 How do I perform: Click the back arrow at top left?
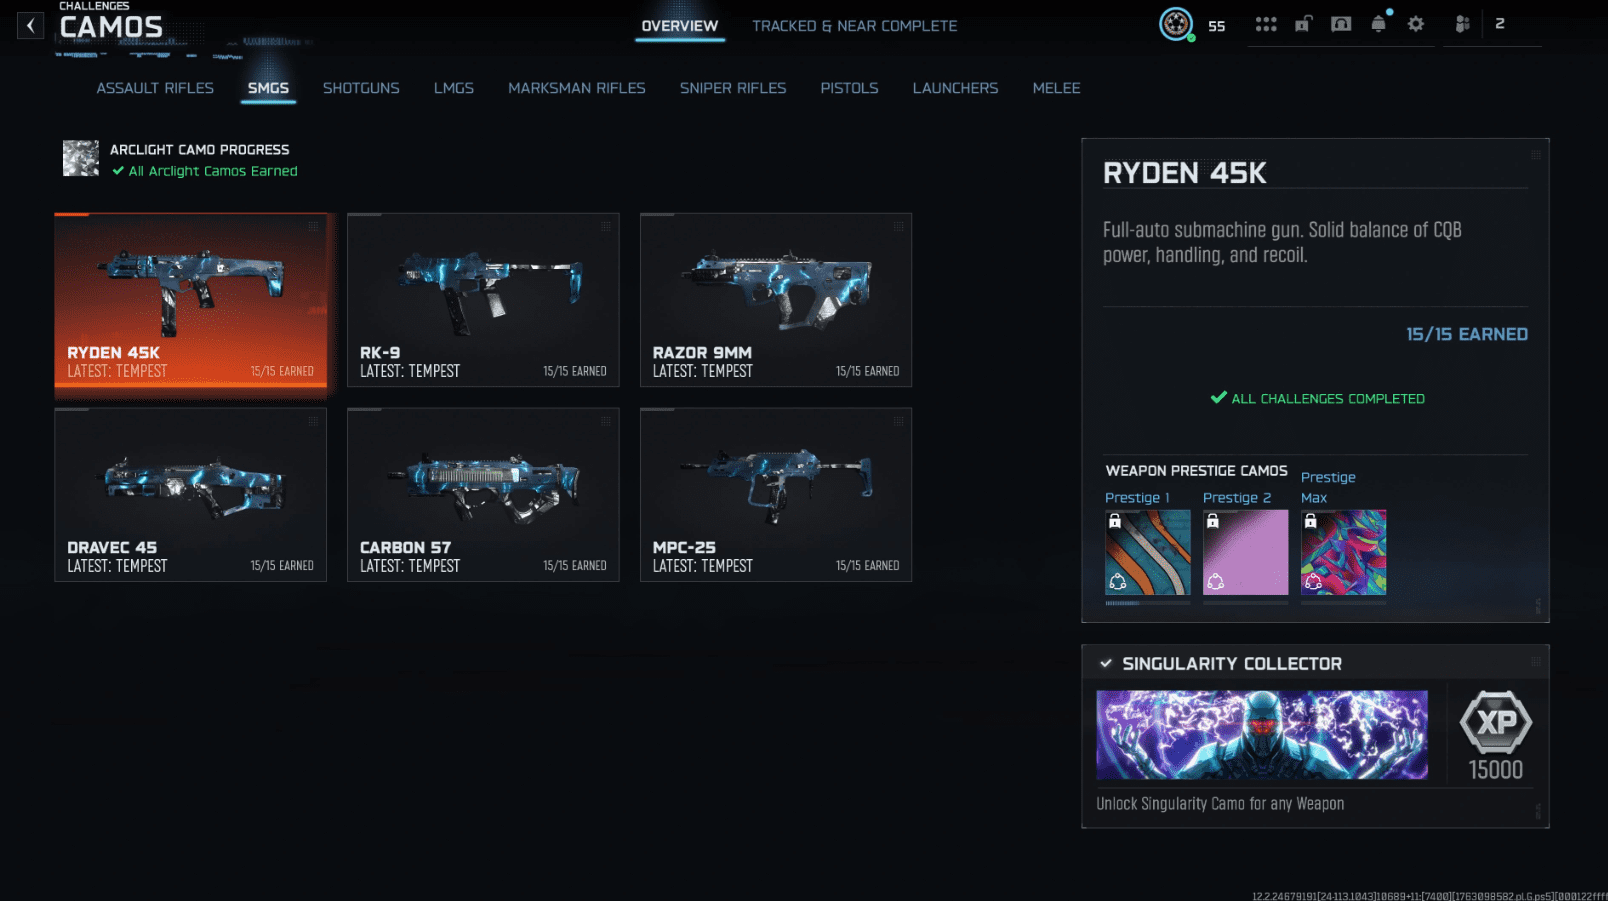[x=30, y=25]
